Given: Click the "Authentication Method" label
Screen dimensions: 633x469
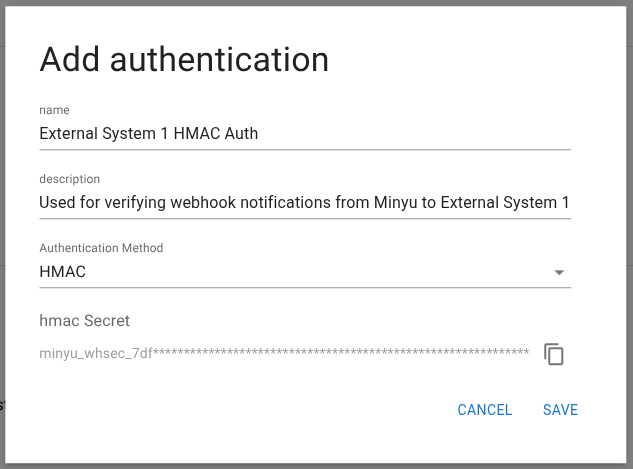Looking at the screenshot, I should pos(101,248).
